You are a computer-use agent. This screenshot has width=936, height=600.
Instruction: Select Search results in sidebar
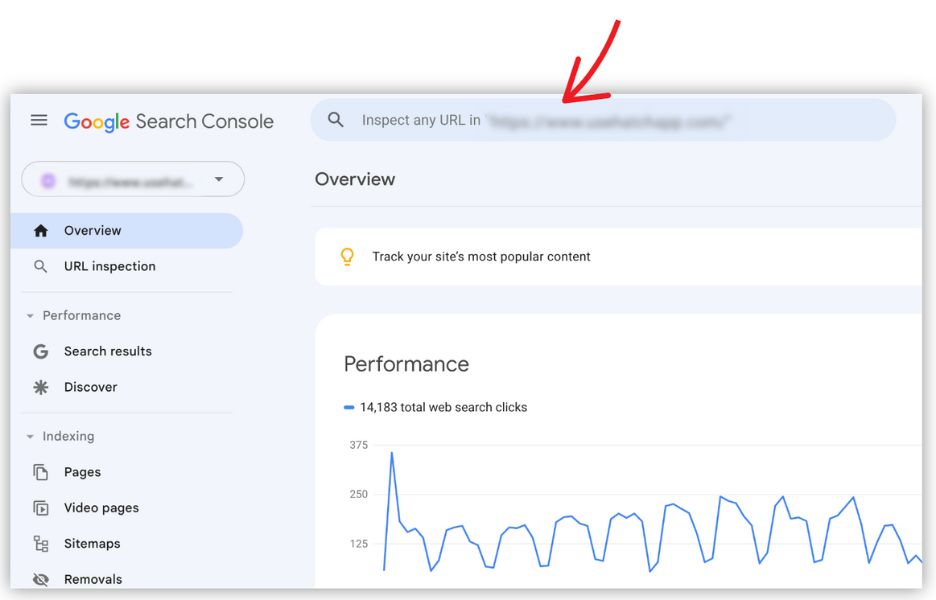point(108,351)
